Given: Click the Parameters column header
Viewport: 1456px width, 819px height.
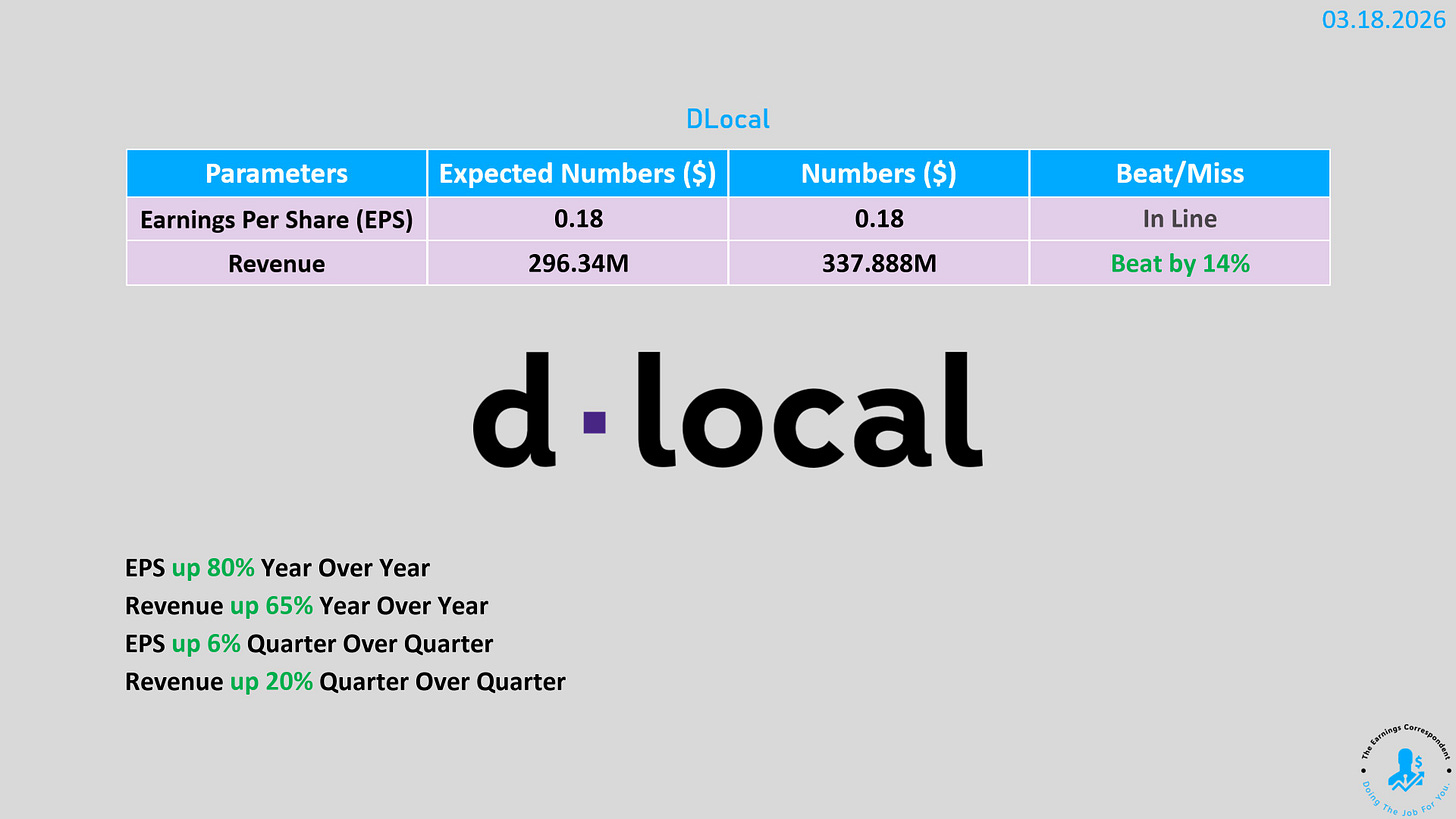Looking at the screenshot, I should (277, 173).
